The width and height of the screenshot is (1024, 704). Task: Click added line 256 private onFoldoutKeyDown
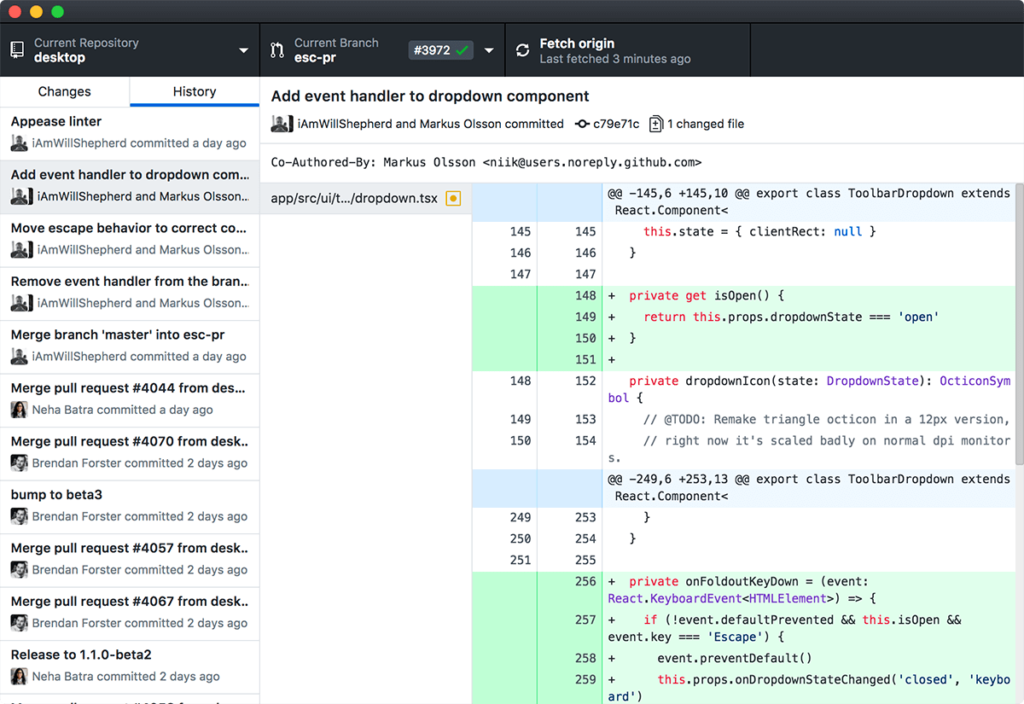point(744,590)
